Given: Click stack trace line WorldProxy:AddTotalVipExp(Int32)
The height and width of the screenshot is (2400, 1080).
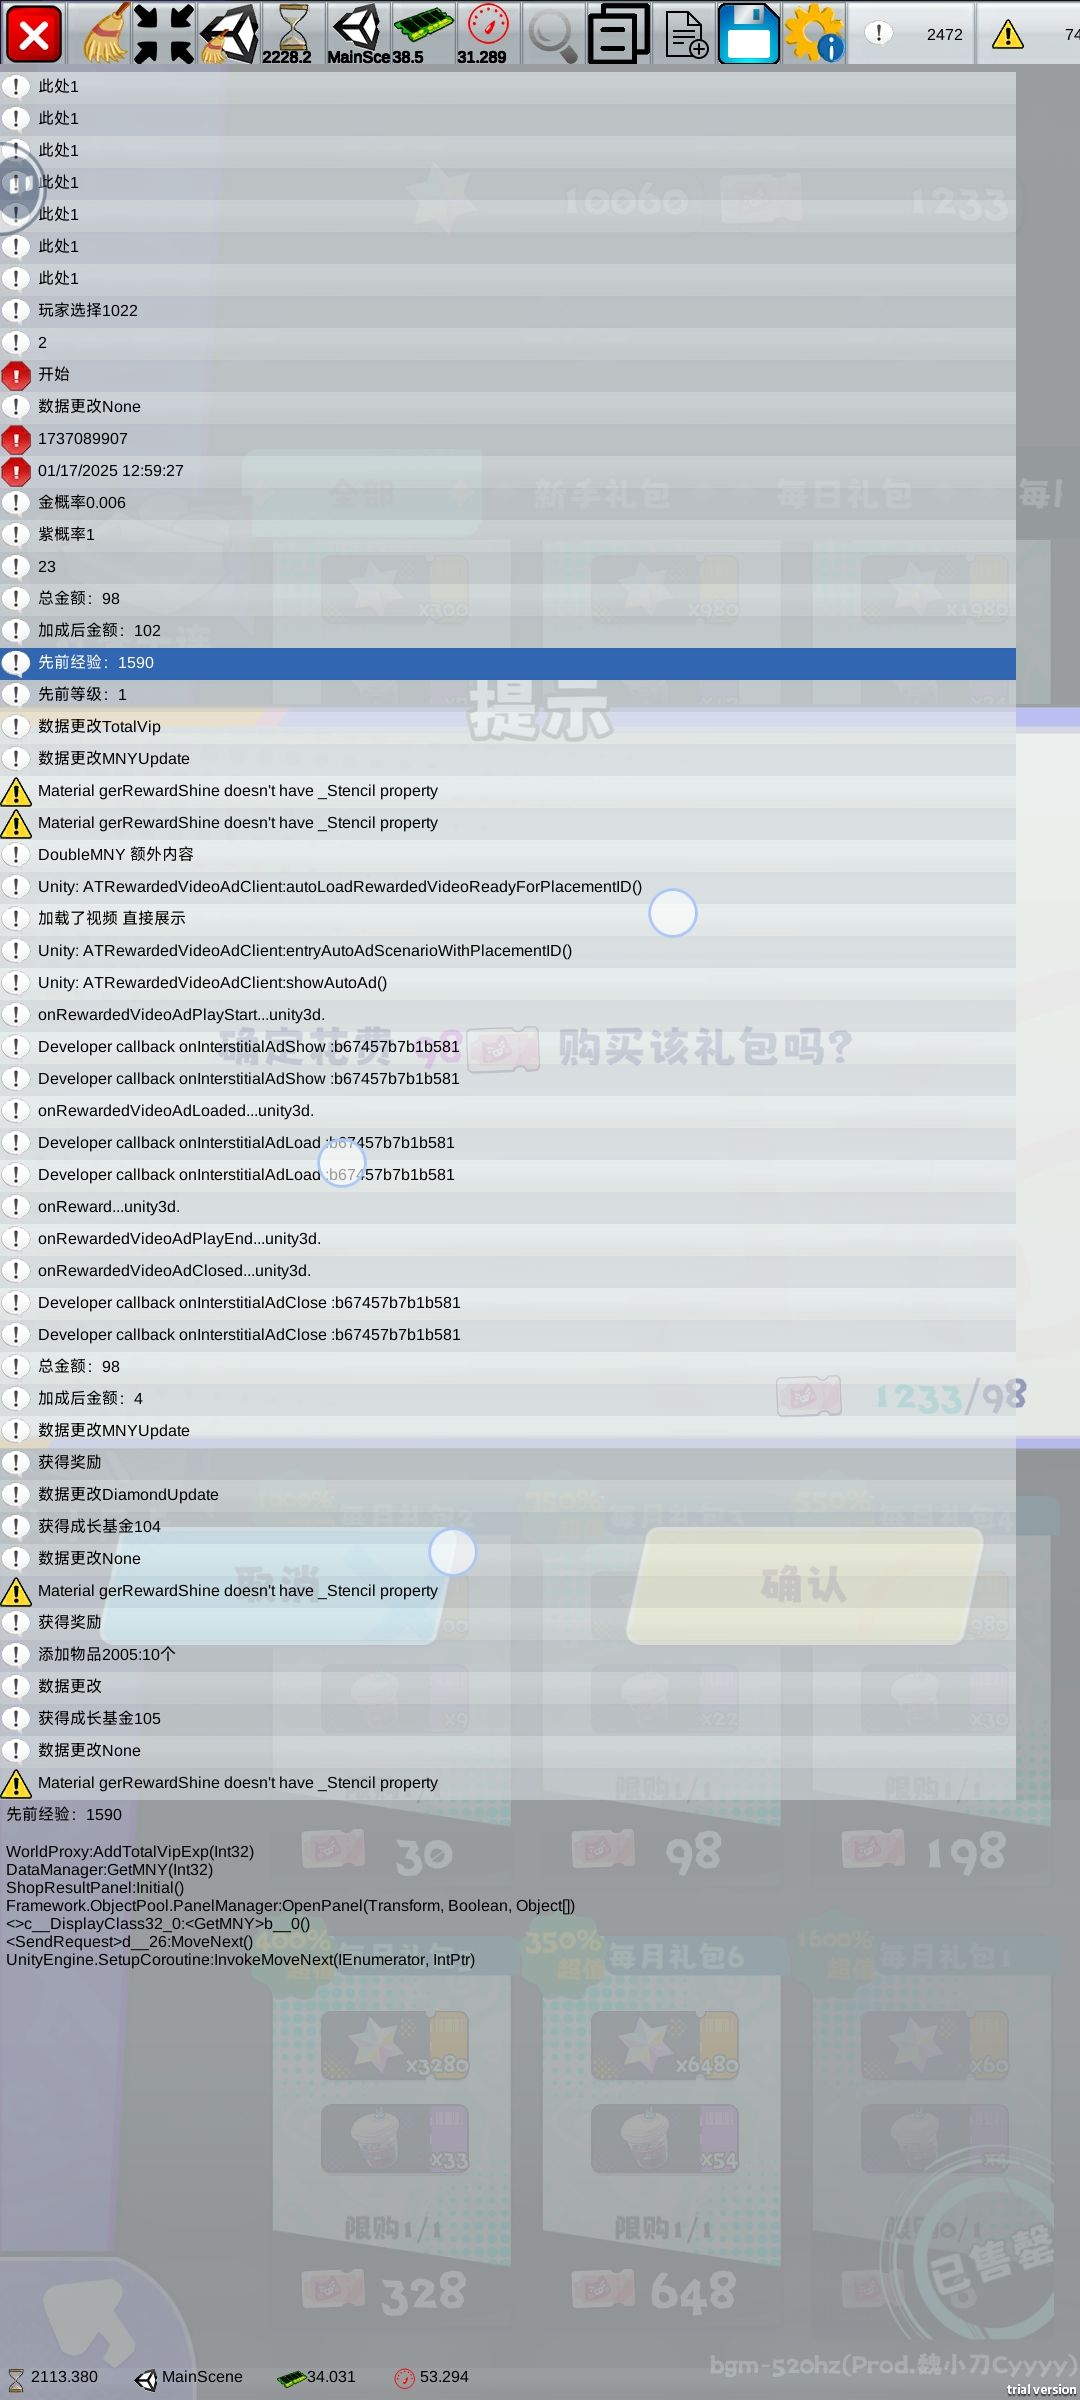Looking at the screenshot, I should [130, 1852].
